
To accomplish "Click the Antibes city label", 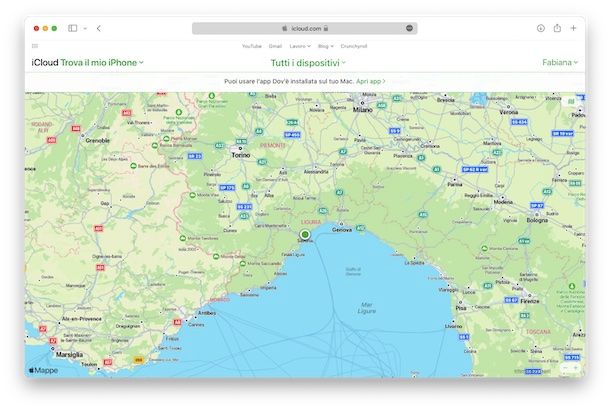I will point(207,313).
